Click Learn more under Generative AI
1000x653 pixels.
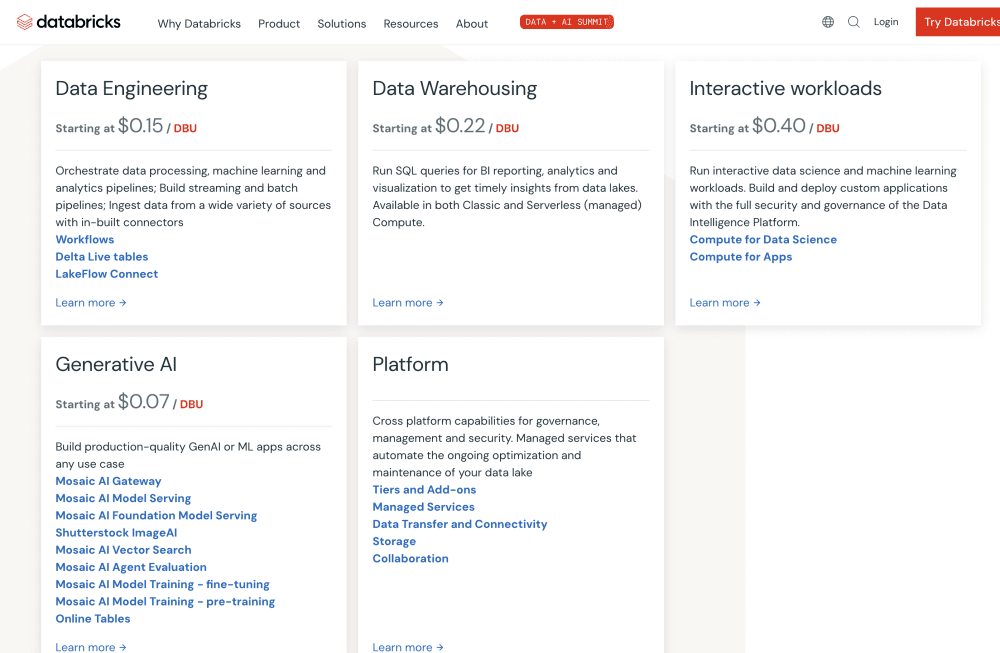tap(91, 647)
